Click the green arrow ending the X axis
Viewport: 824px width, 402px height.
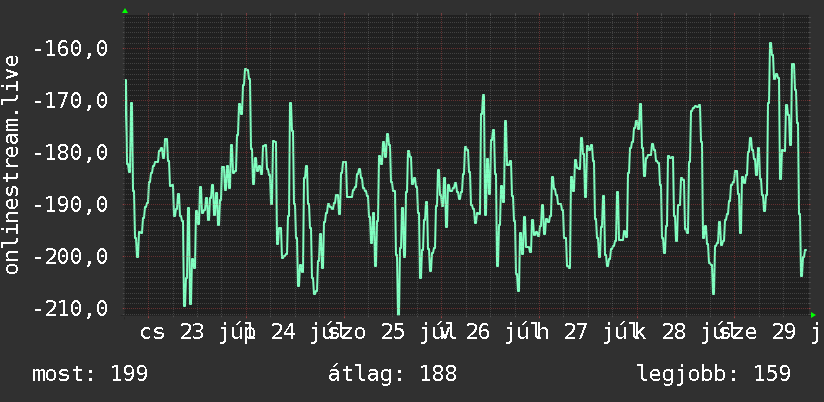point(813,315)
